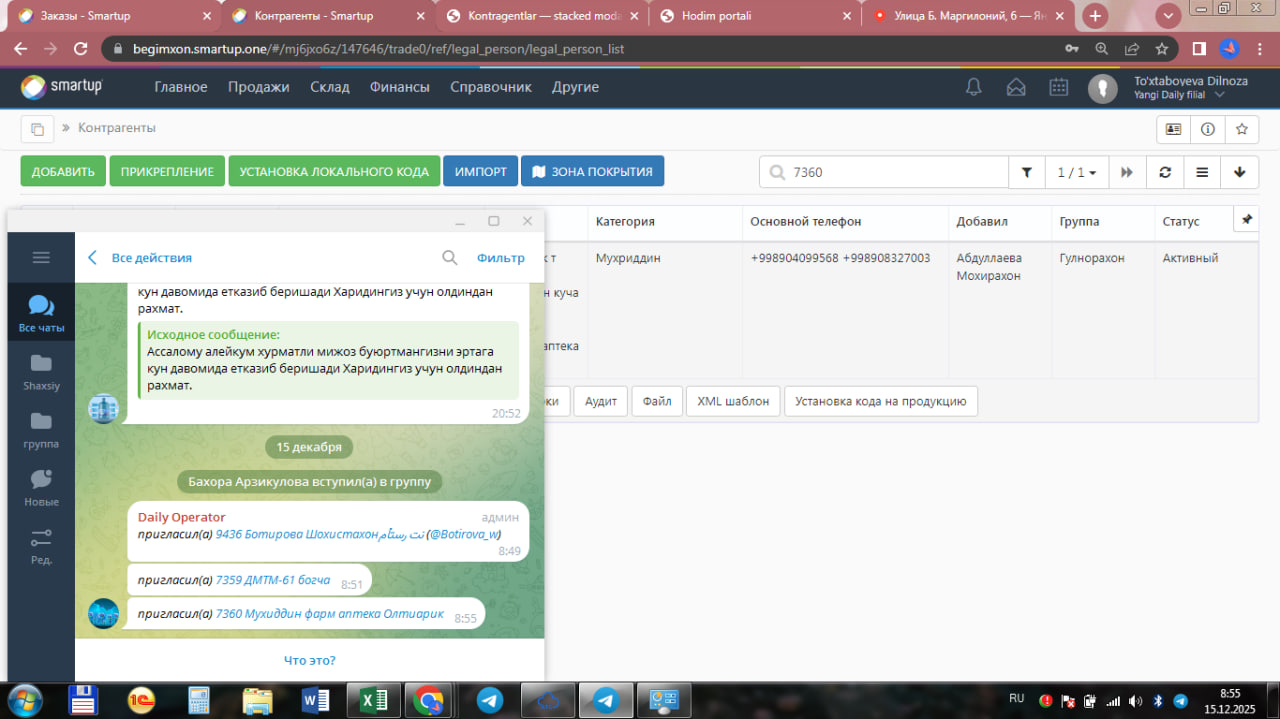Viewport: 1280px width, 719px height.
Task: Click Фильтр link in Telegram
Action: pyautogui.click(x=501, y=258)
